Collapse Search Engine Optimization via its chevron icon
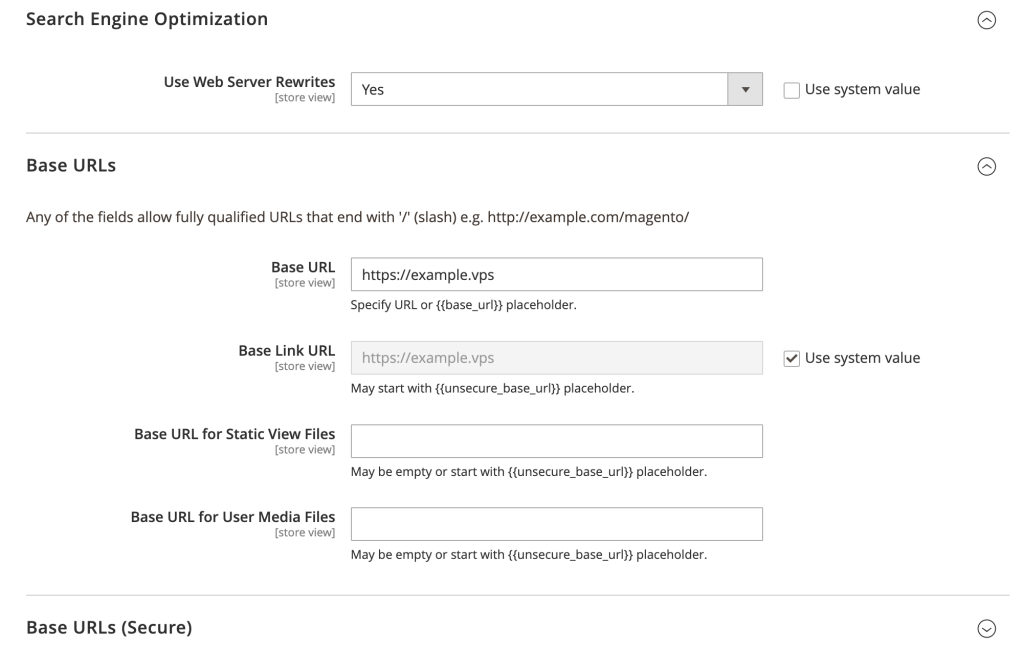This screenshot has height=650, width=1024. point(987,19)
